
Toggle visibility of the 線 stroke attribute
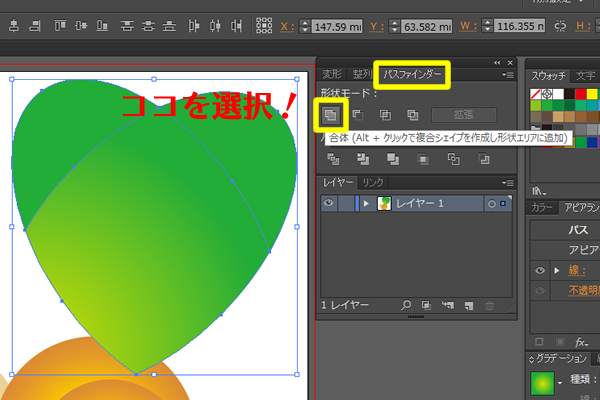pyautogui.click(x=539, y=270)
